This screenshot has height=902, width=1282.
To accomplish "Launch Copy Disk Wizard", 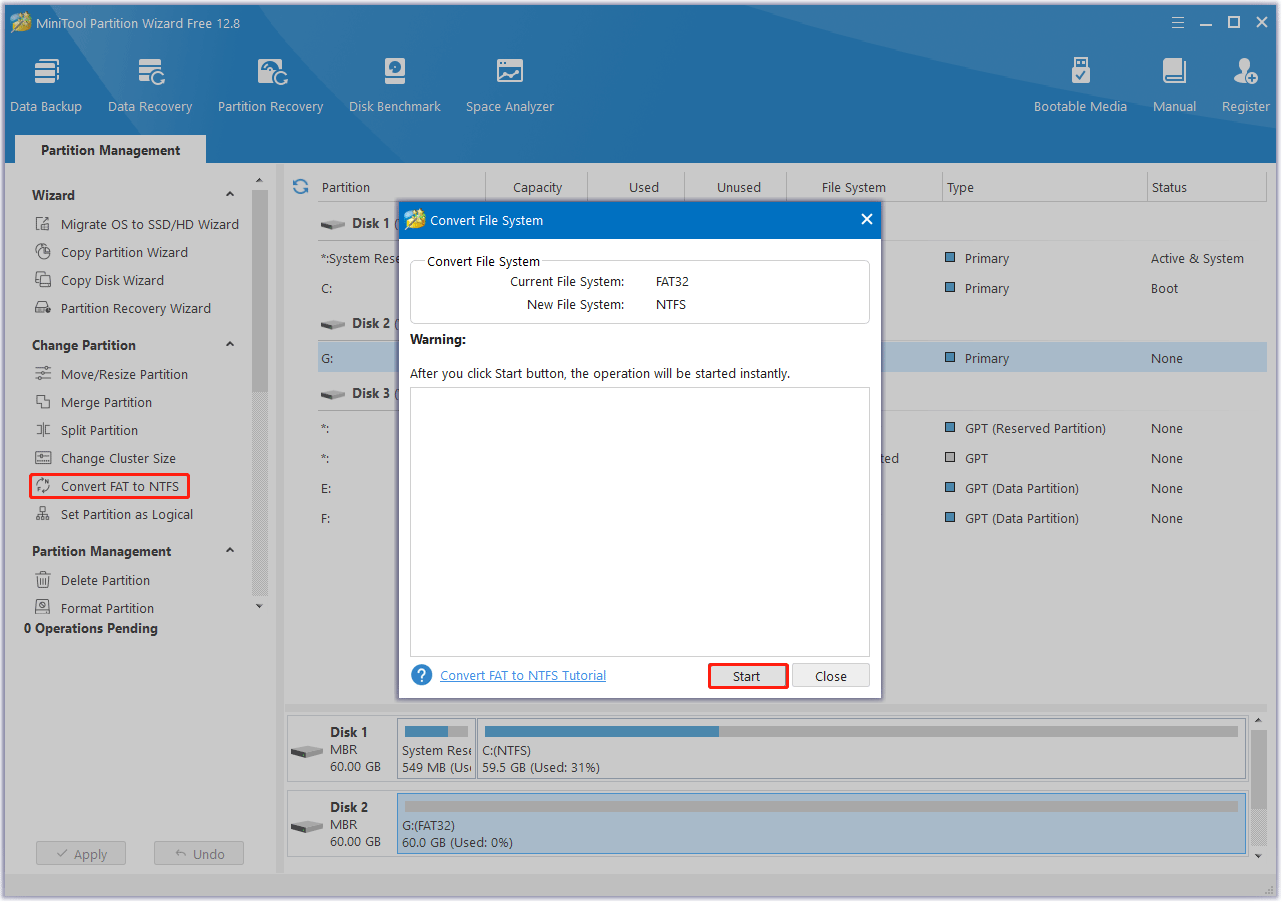I will click(x=100, y=280).
